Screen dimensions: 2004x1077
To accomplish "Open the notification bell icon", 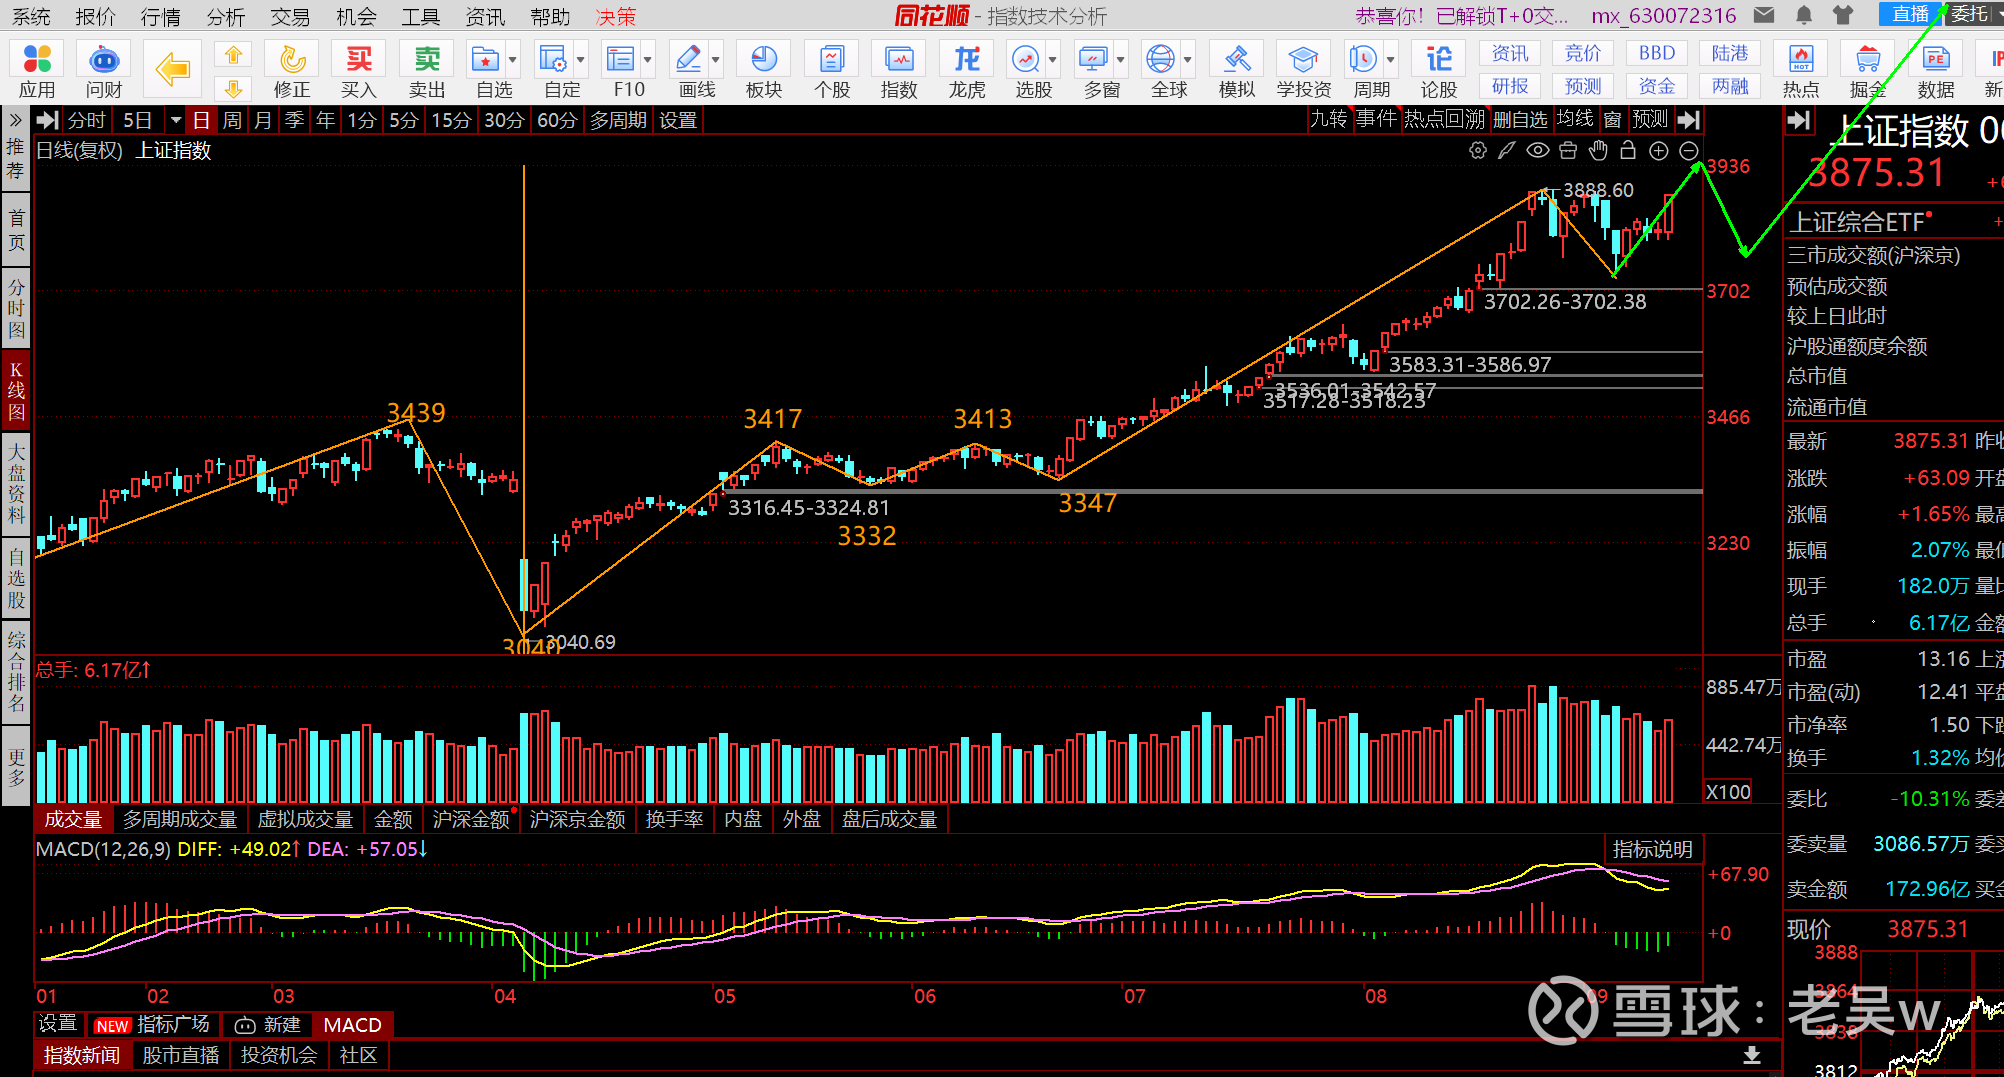I will tap(1804, 15).
